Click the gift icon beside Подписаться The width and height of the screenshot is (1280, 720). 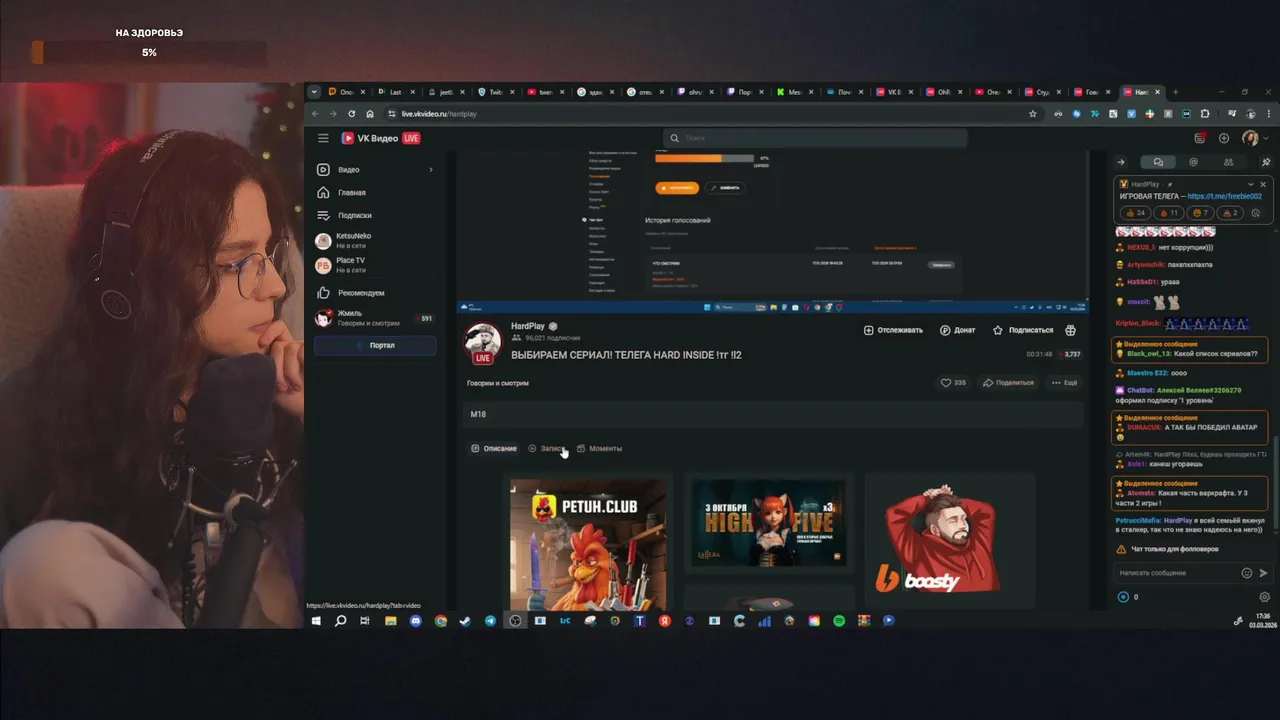1071,330
